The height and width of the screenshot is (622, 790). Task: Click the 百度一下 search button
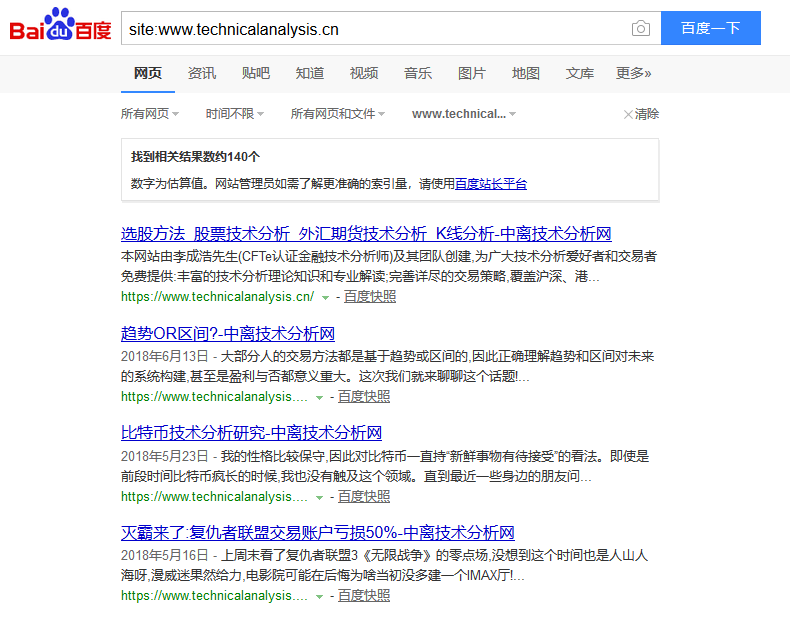(710, 28)
